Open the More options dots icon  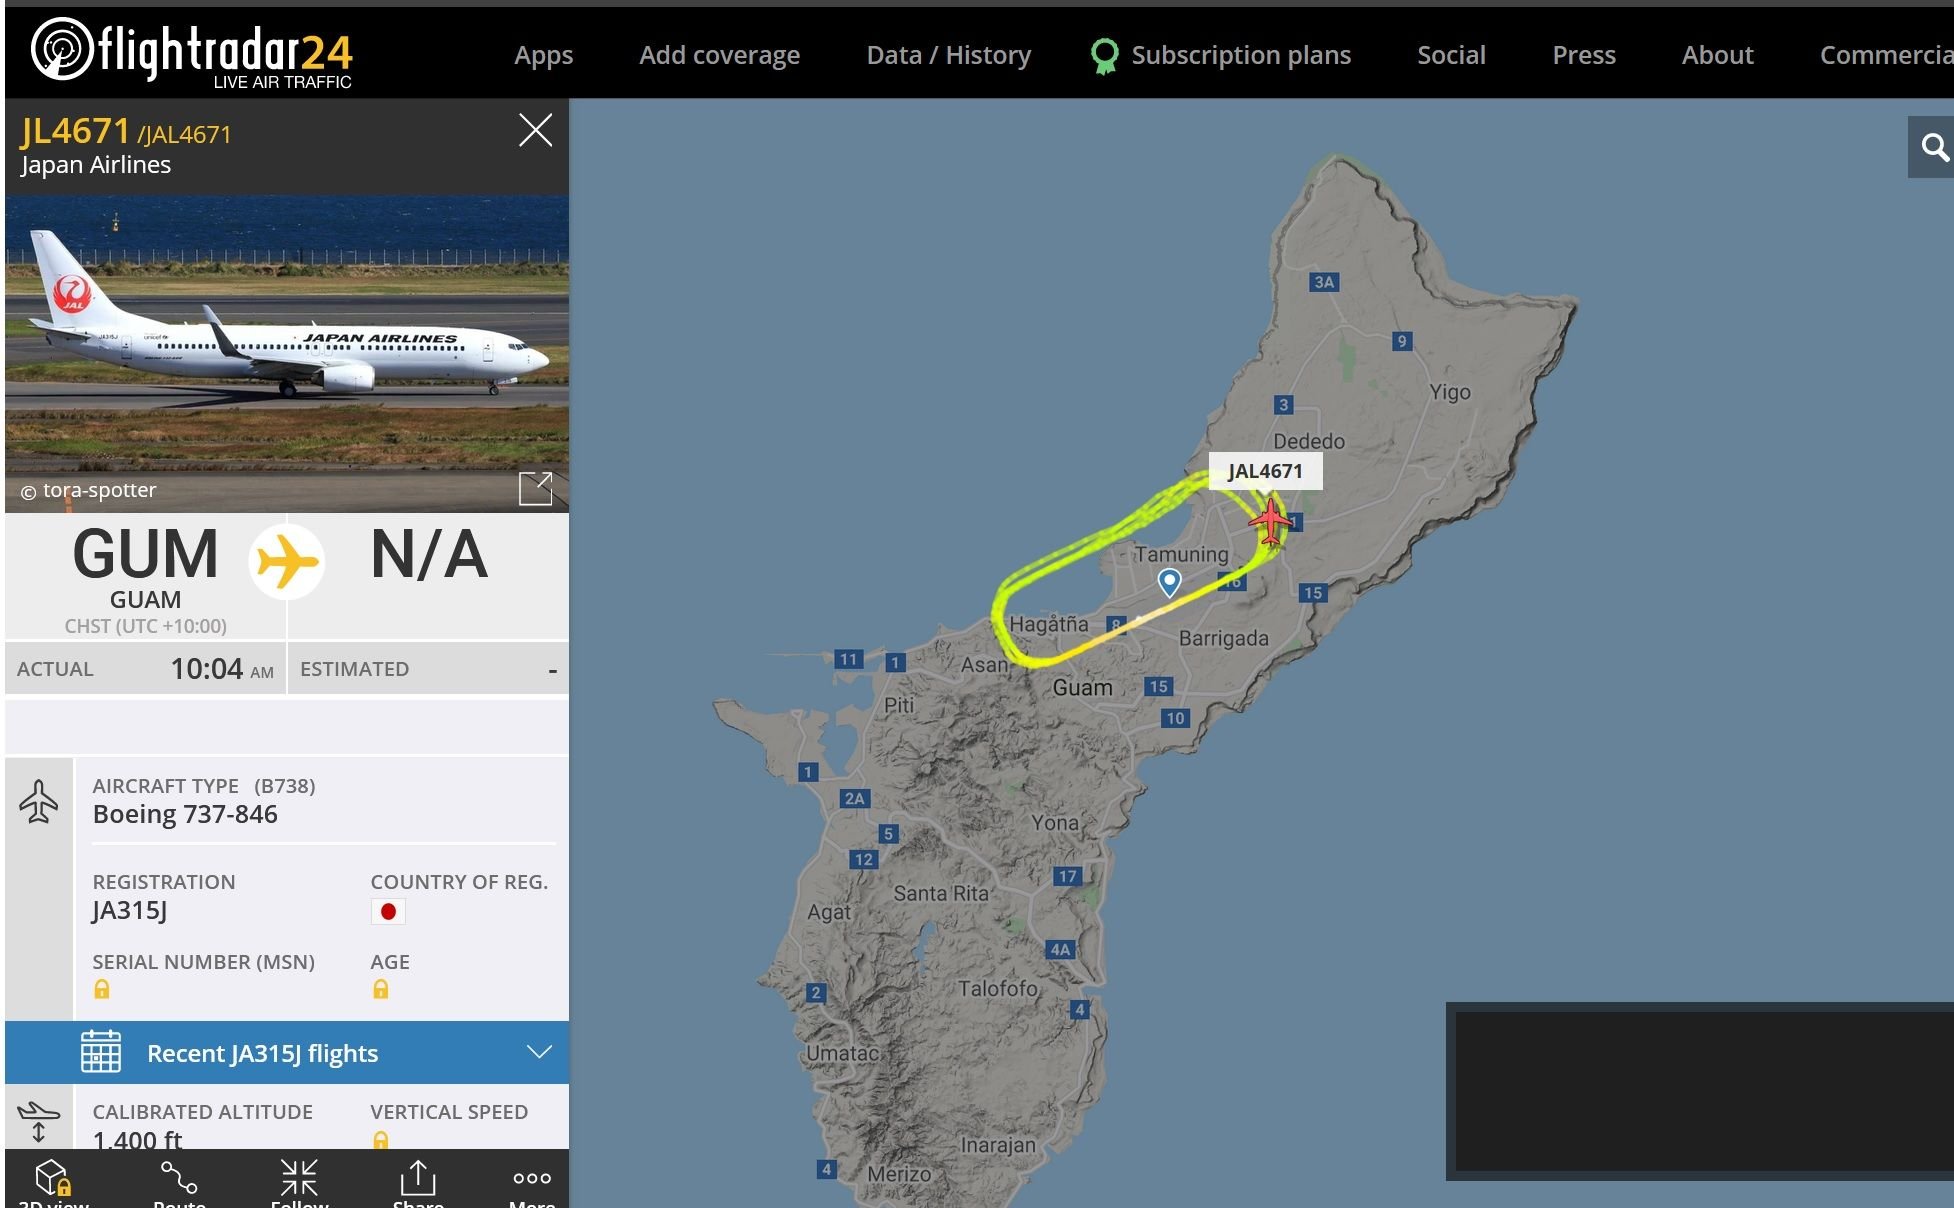pyautogui.click(x=532, y=1180)
